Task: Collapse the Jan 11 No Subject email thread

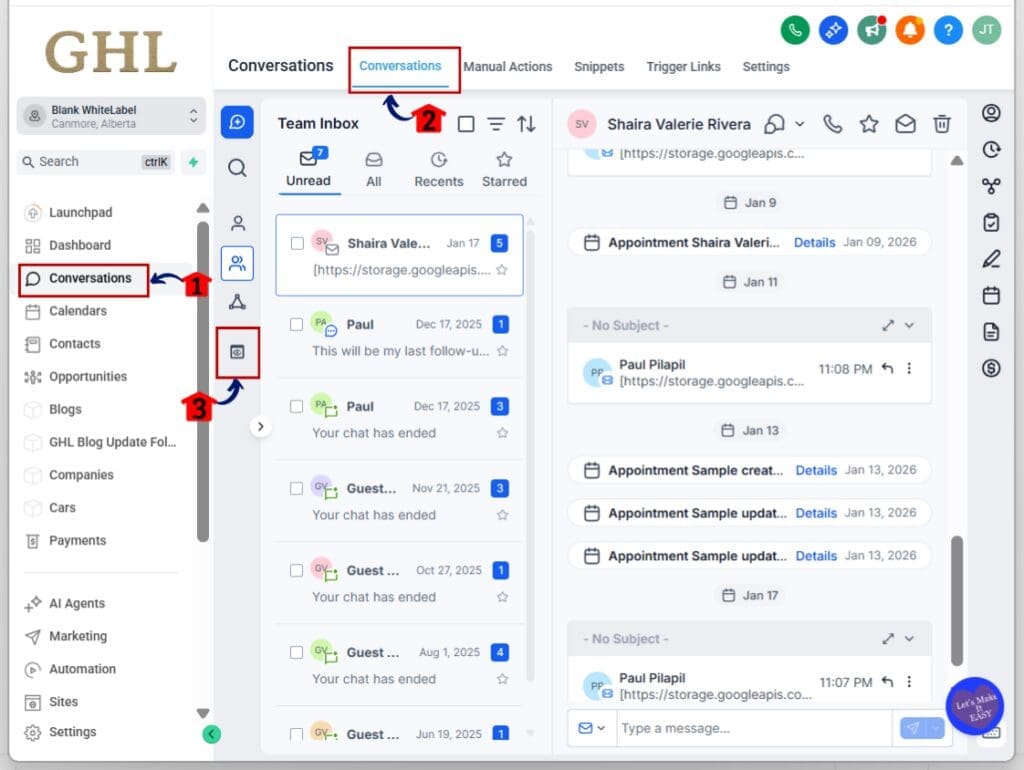Action: tap(909, 325)
